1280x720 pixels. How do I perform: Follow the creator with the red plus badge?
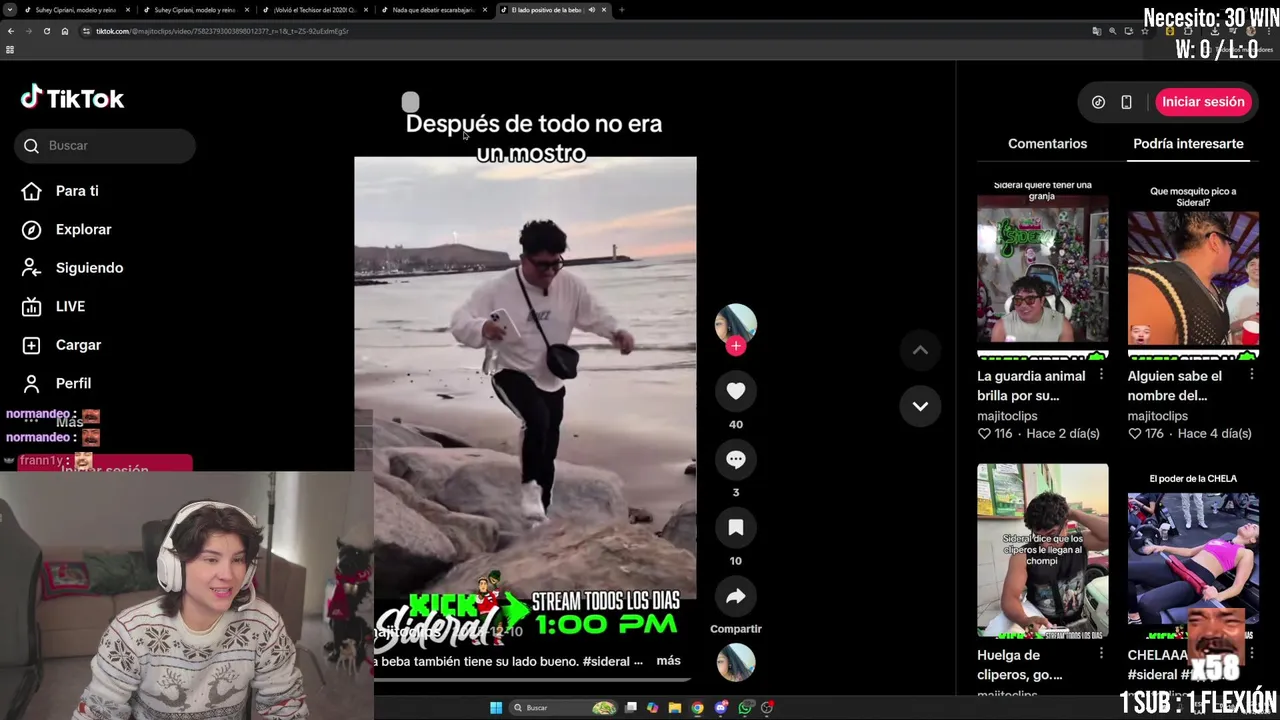pyautogui.click(x=736, y=346)
